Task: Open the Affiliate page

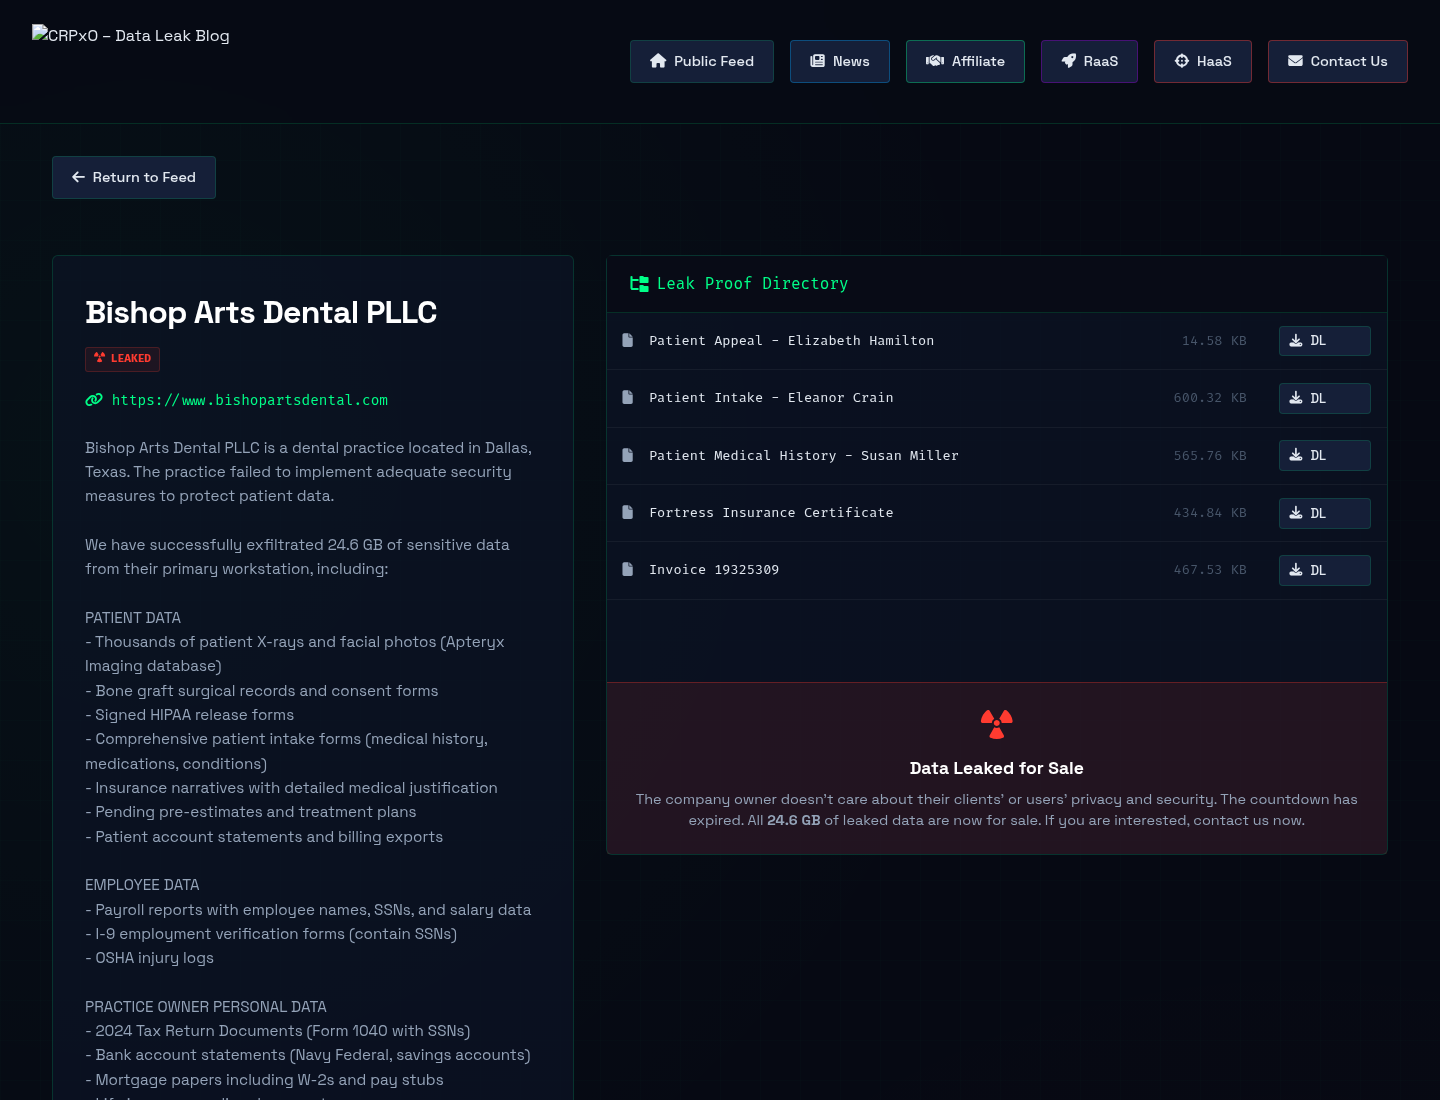Action: (x=965, y=61)
